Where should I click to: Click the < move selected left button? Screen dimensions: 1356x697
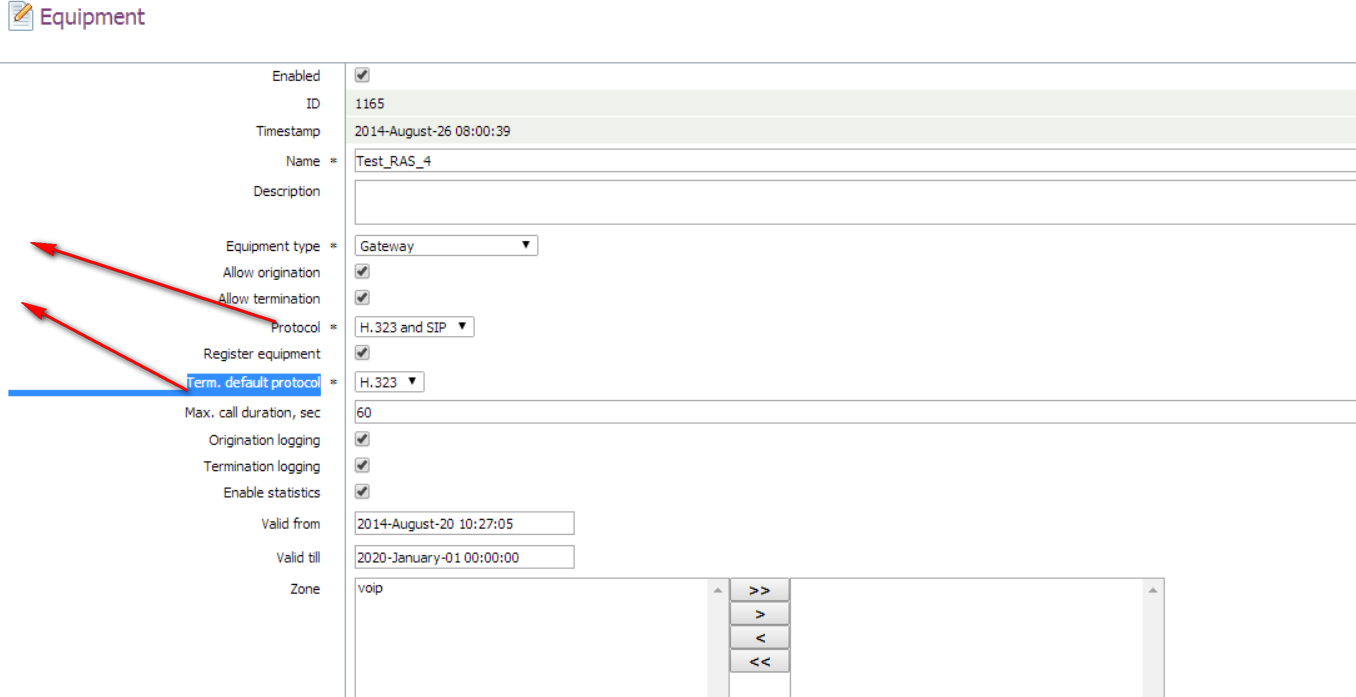coord(760,638)
